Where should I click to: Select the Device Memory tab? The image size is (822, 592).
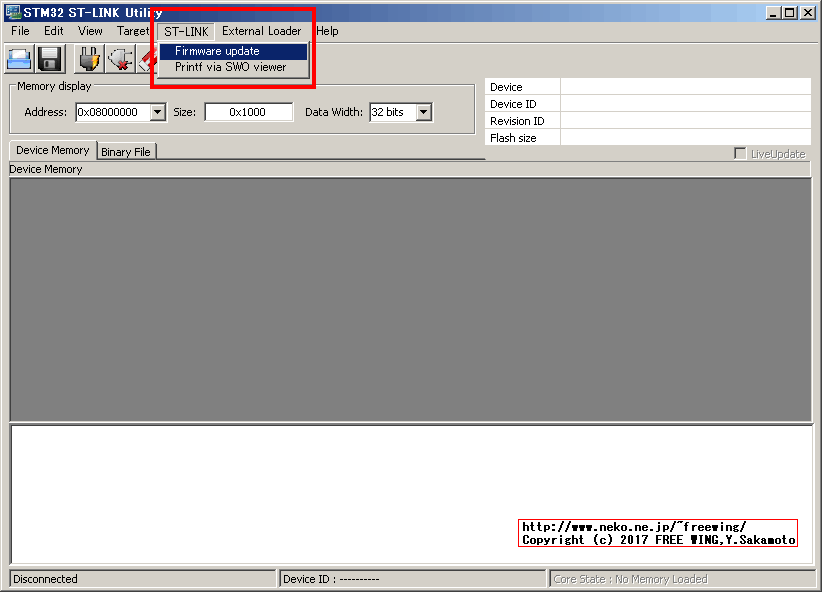[51, 150]
